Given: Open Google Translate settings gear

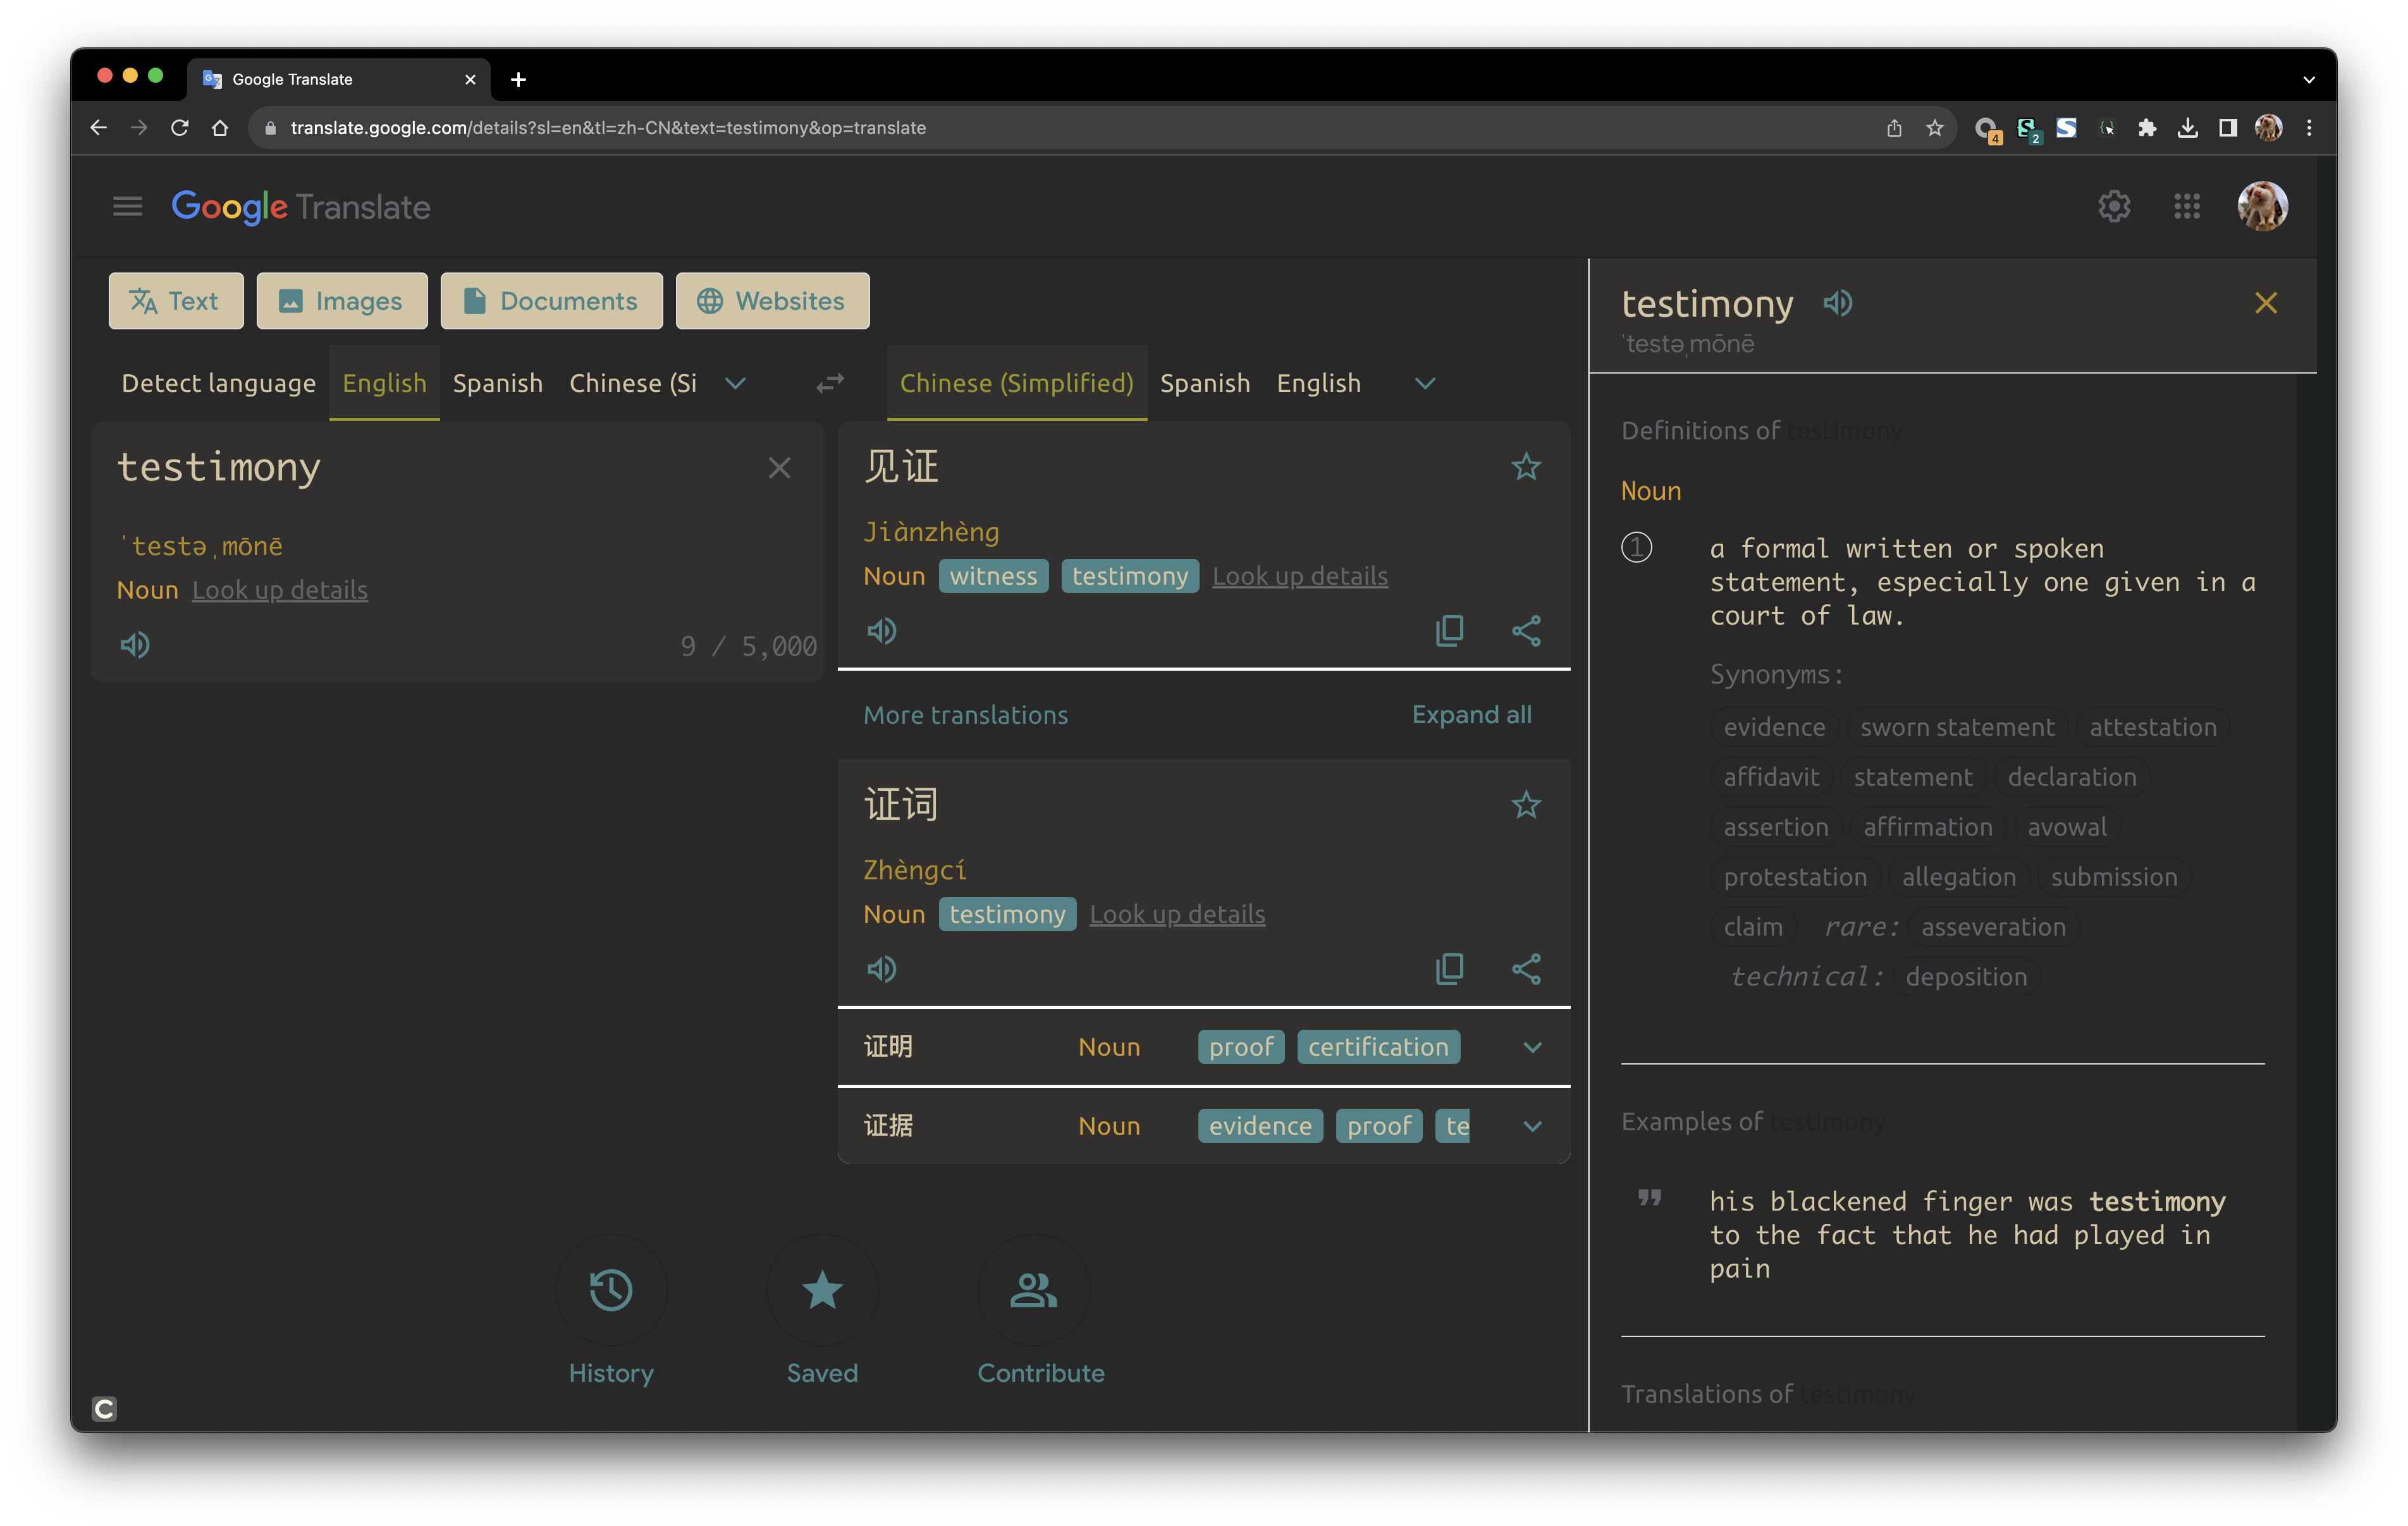Looking at the screenshot, I should click(x=2113, y=206).
